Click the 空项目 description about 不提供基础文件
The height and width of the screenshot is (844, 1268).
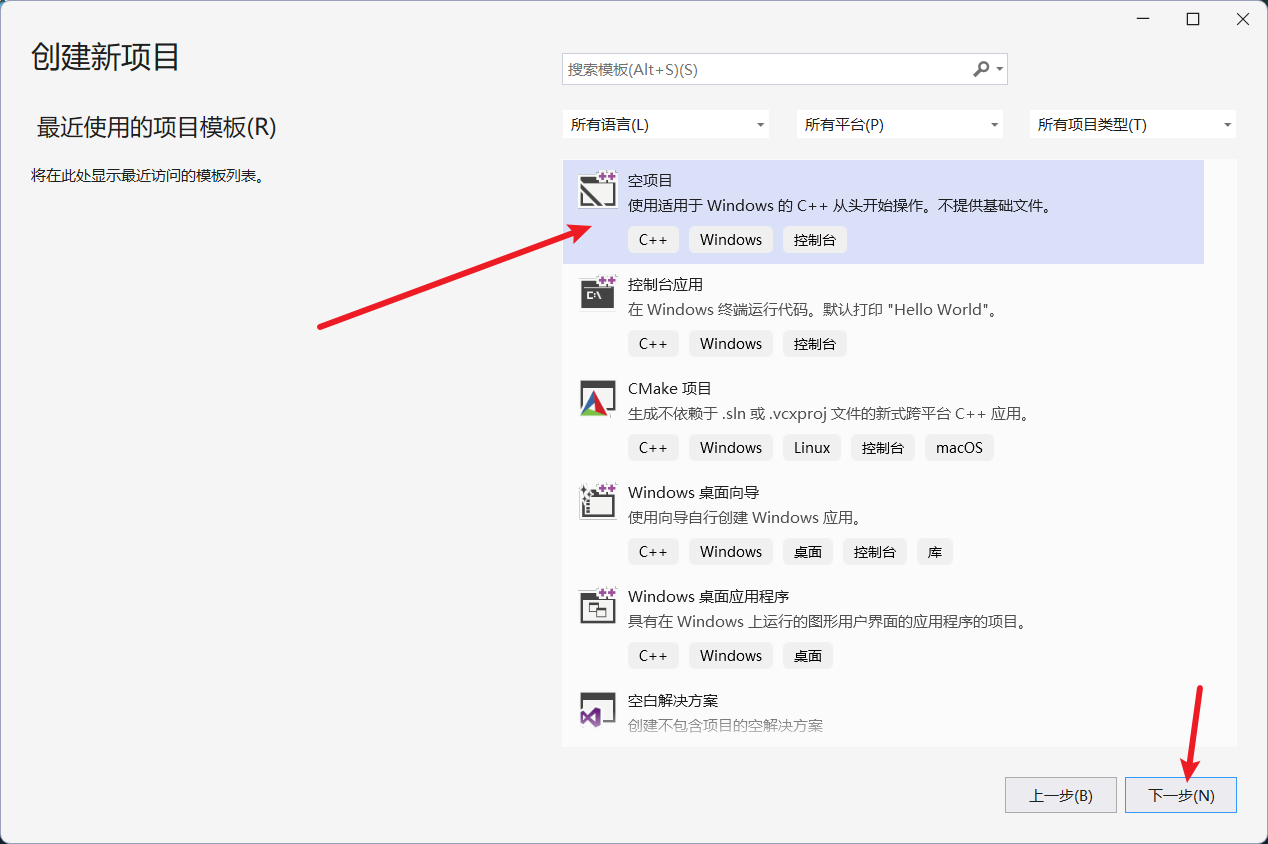pos(840,206)
